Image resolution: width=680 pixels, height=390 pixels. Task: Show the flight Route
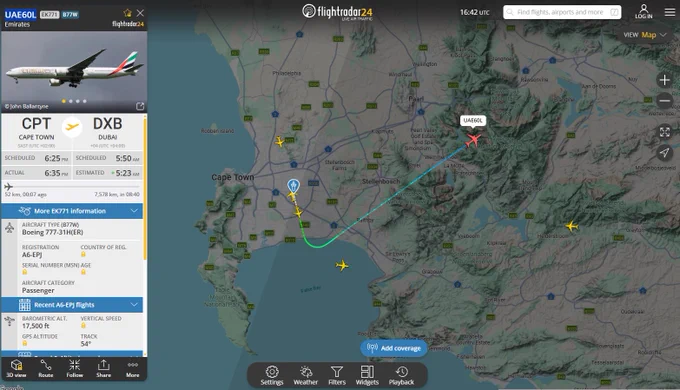(x=46, y=368)
